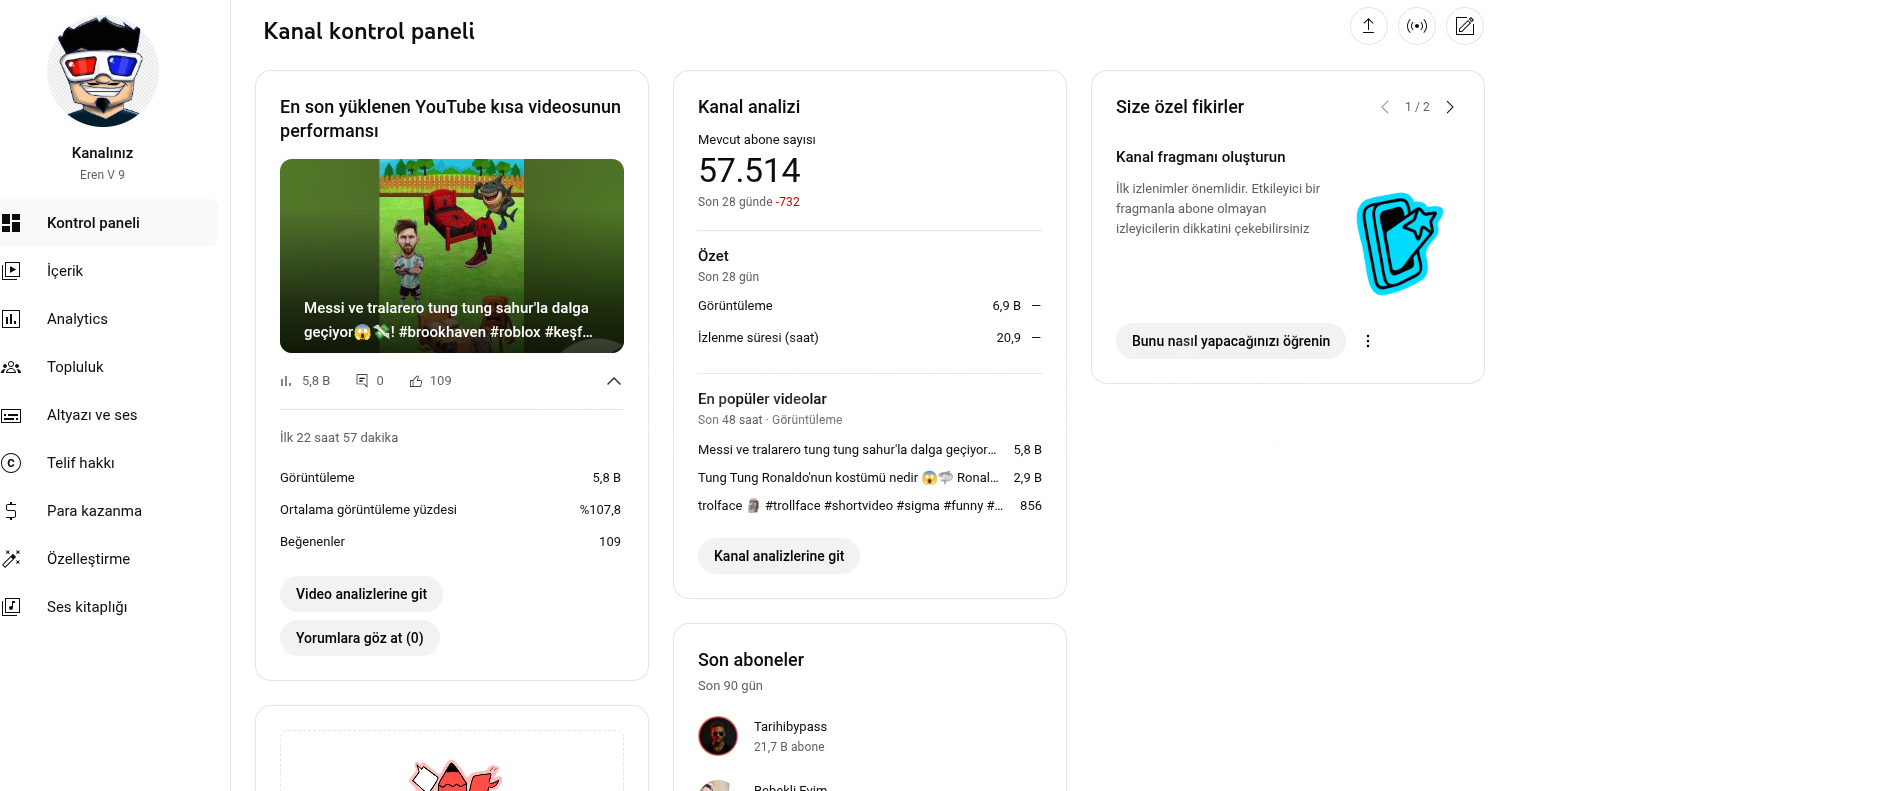Click the 21,7 B abone text
Screen dimensions: 1894x791
tap(789, 747)
